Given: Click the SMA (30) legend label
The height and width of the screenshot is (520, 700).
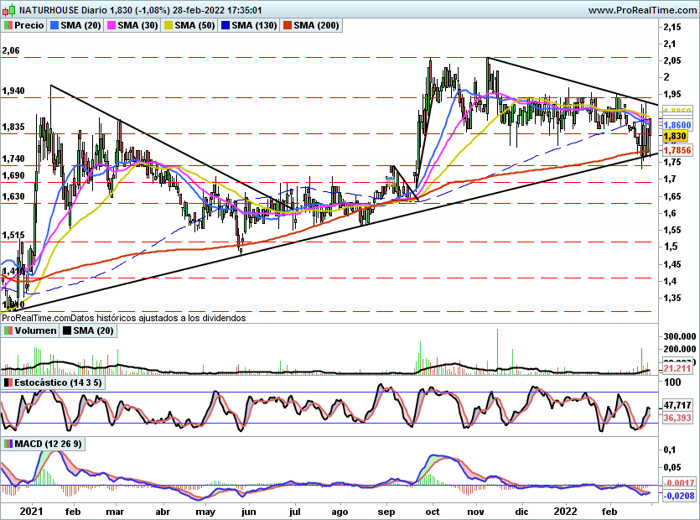Looking at the screenshot, I should coord(133,25).
